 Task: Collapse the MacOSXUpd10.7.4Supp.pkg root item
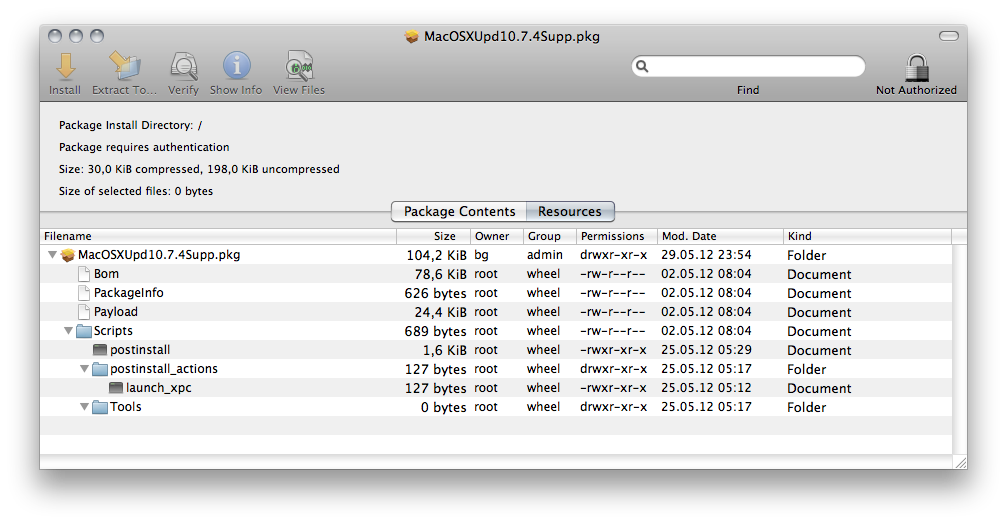coord(53,255)
